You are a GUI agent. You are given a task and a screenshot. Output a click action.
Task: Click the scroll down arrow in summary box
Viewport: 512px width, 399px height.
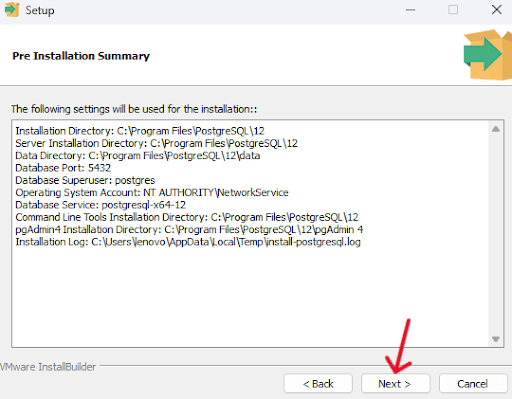(x=496, y=339)
